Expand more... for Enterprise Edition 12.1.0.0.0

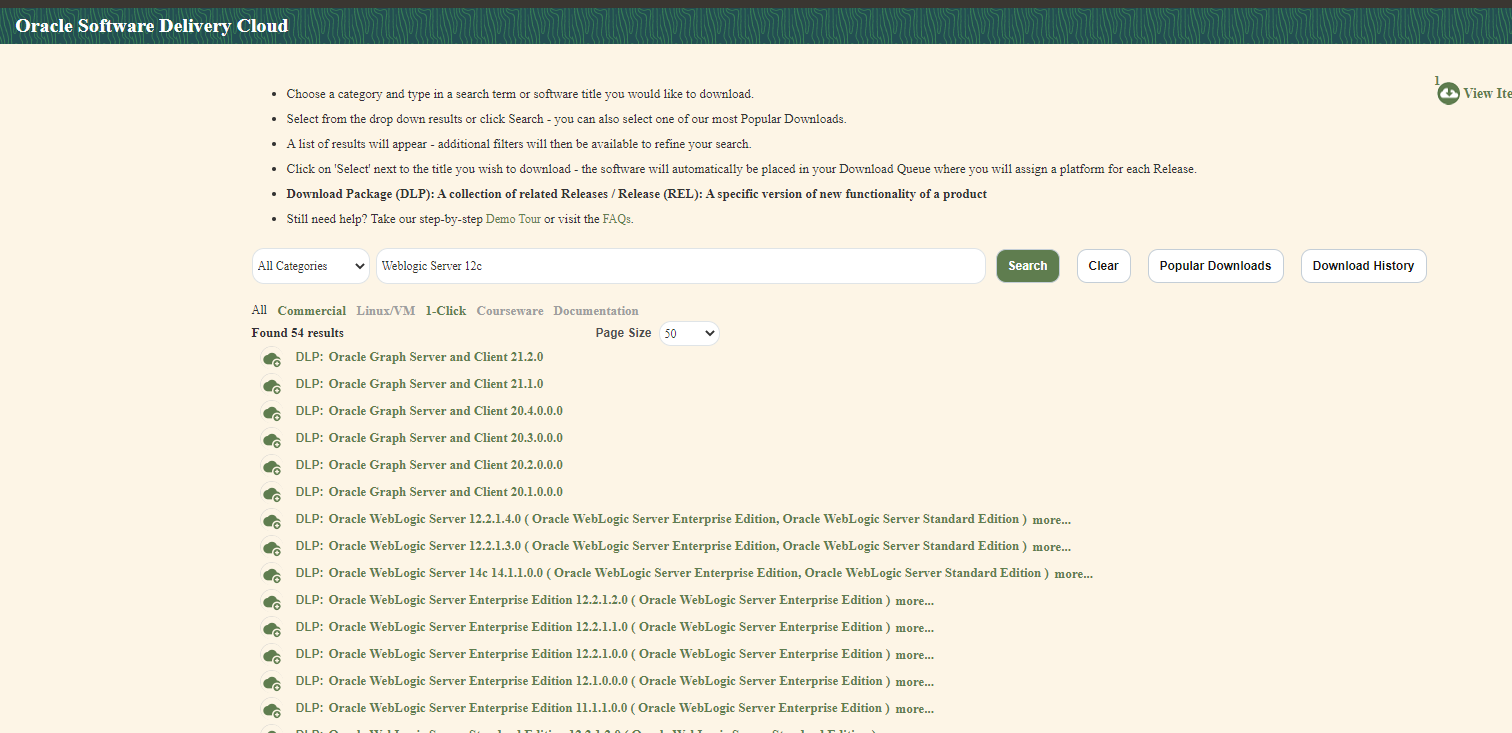914,682
